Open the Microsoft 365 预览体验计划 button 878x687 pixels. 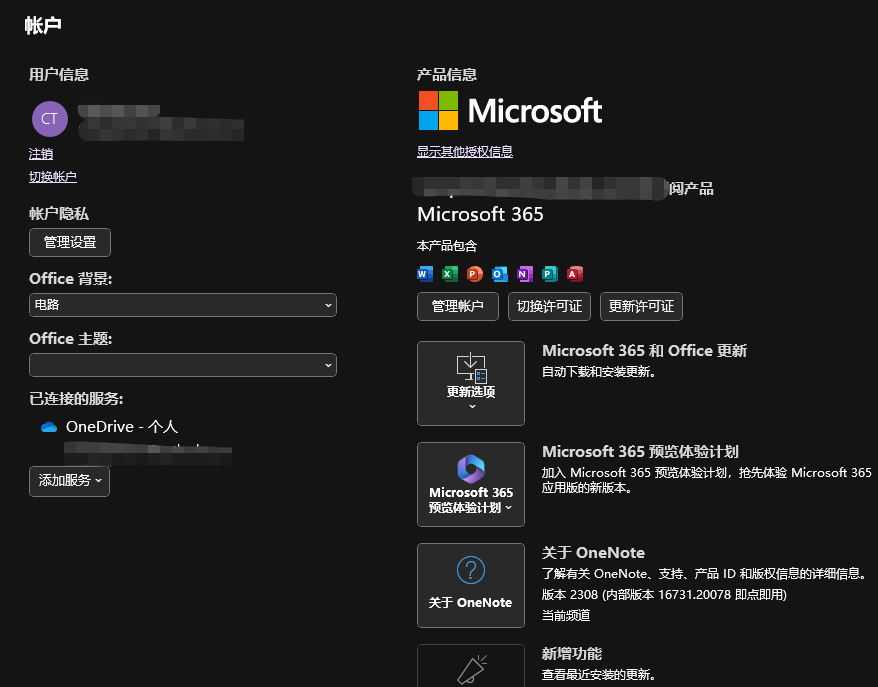[x=471, y=484]
